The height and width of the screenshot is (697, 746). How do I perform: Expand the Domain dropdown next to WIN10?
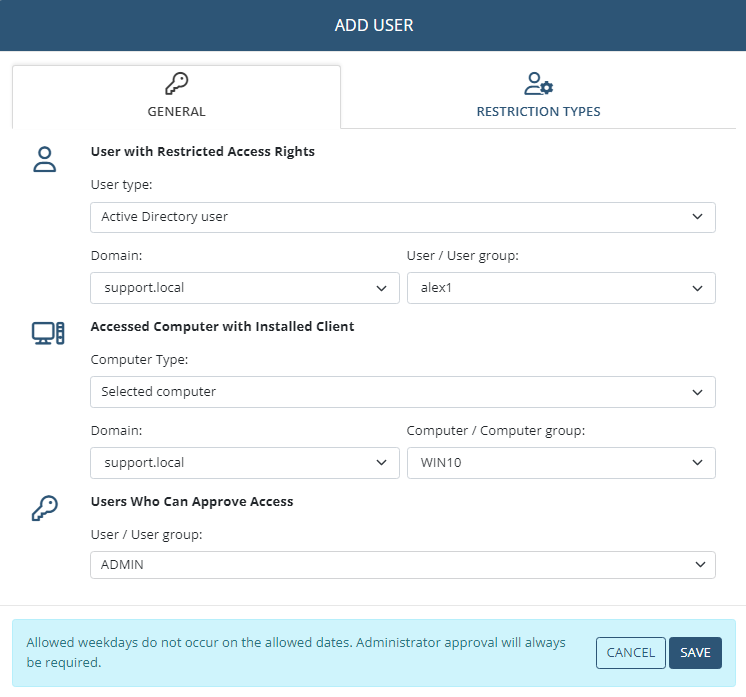point(244,463)
